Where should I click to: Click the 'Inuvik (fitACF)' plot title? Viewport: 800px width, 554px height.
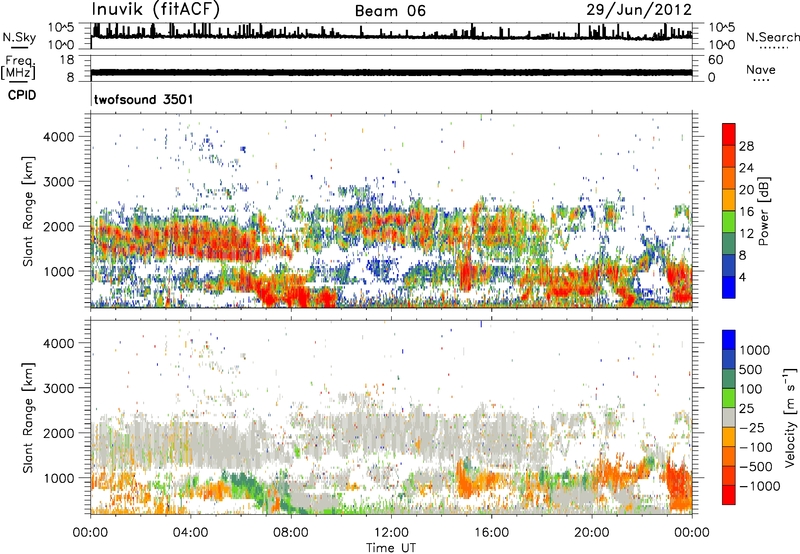156,9
